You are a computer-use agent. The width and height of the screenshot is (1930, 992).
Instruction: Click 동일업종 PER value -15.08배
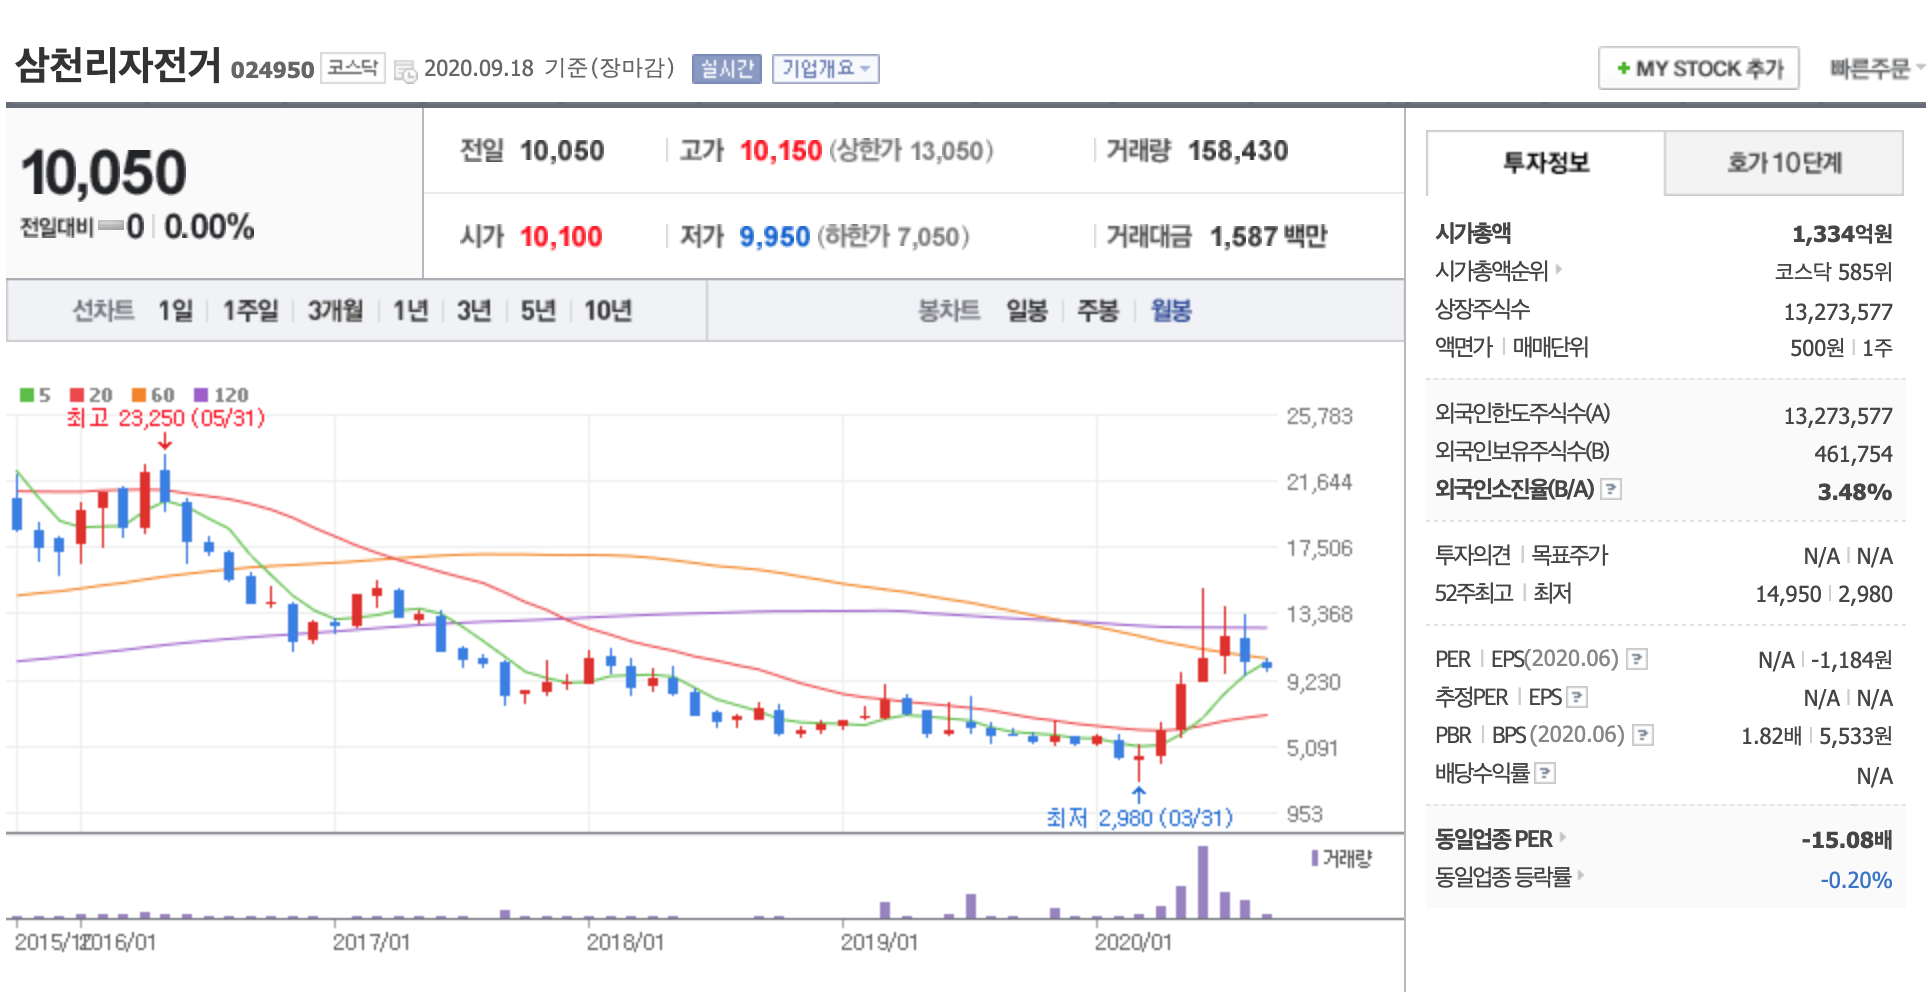coord(1847,840)
